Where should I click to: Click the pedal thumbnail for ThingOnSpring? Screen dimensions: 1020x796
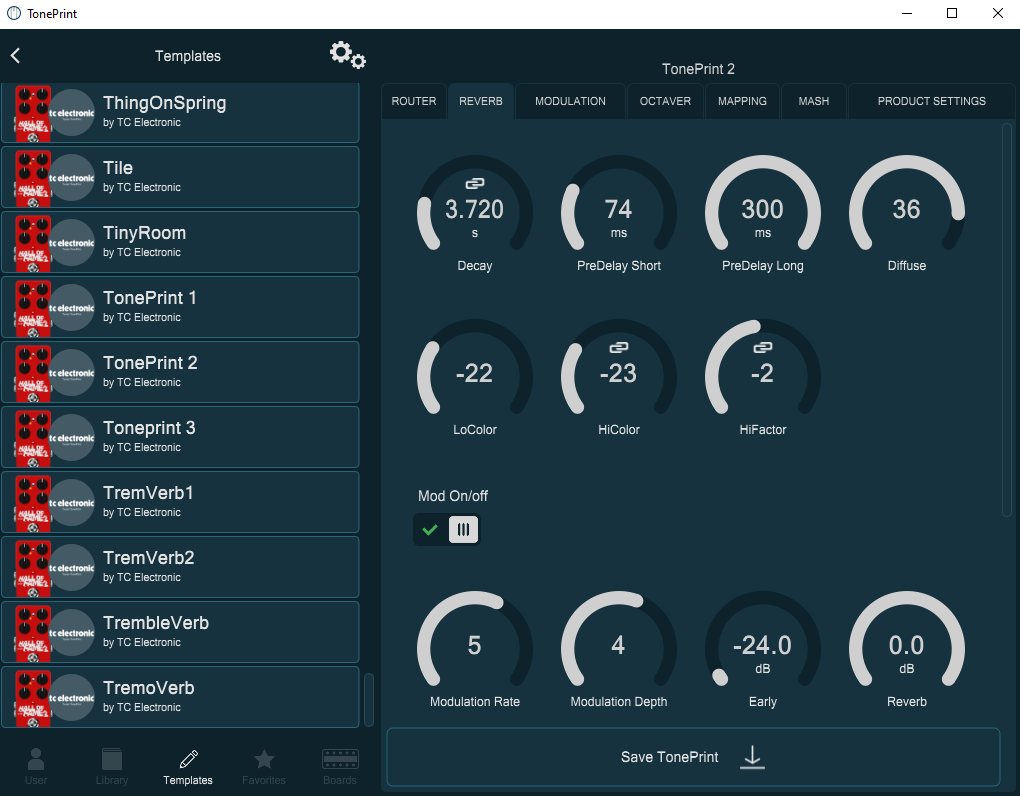33,113
